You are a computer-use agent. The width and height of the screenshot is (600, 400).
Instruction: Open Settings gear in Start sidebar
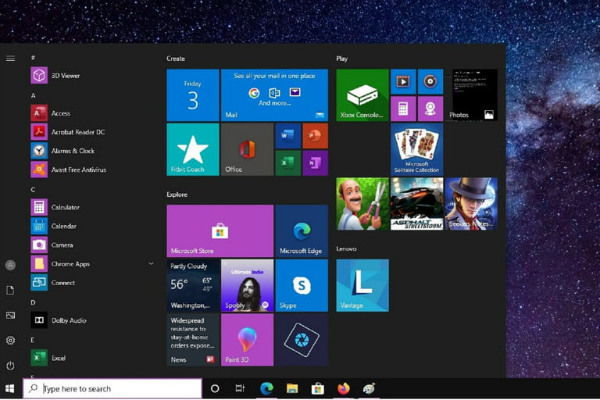click(x=10, y=340)
